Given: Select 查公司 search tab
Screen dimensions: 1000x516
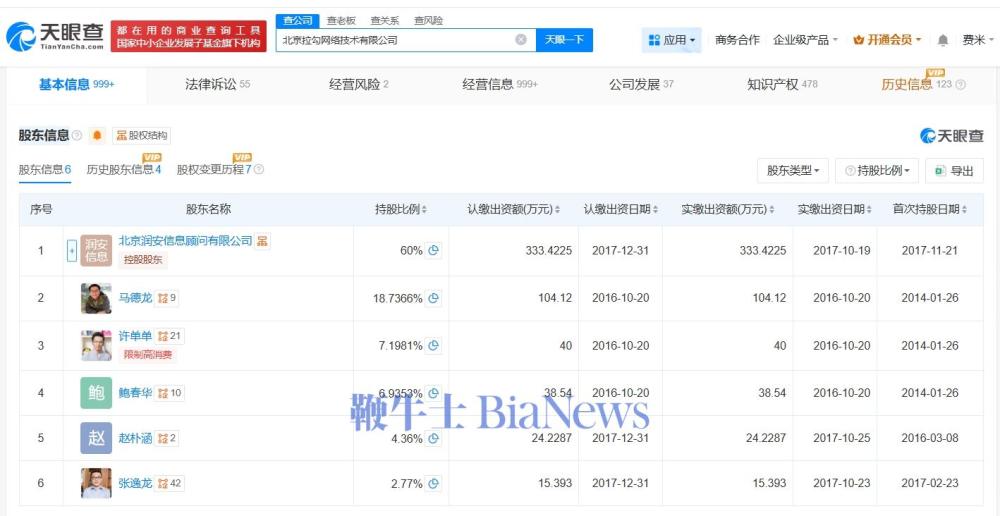Looking at the screenshot, I should pos(297,20).
